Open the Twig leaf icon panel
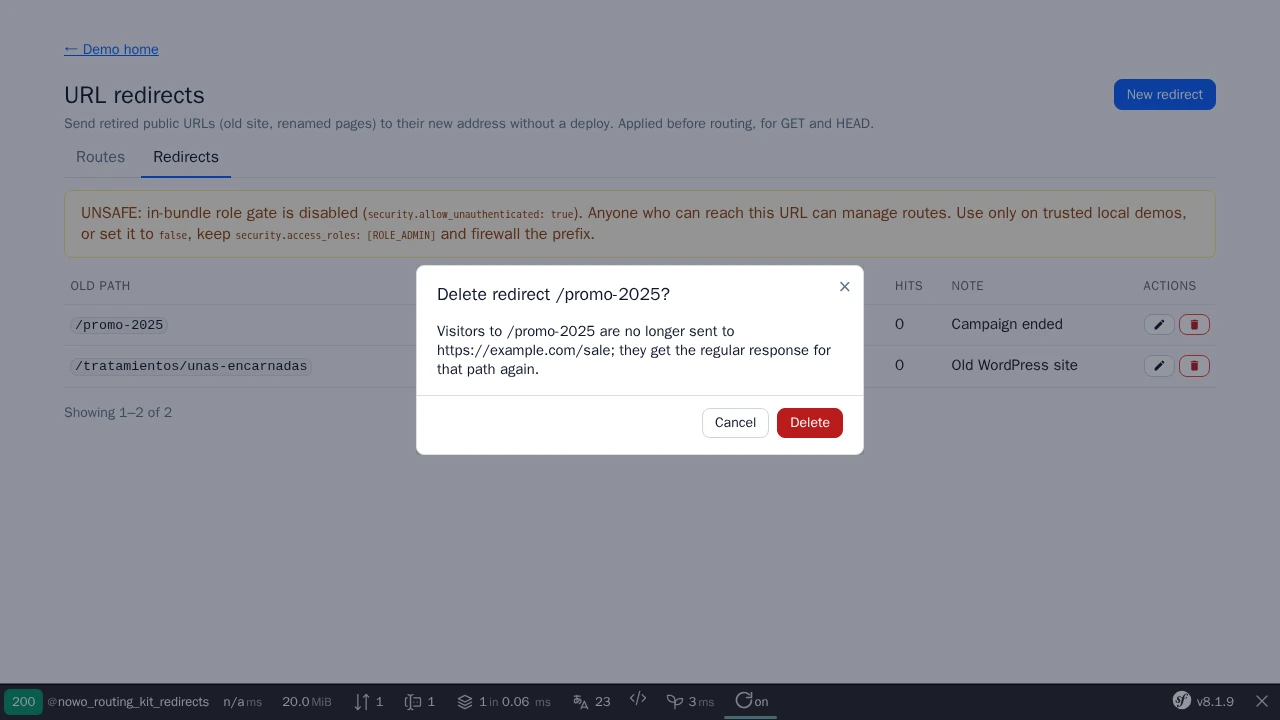Image resolution: width=1280 pixels, height=720 pixels. click(691, 702)
